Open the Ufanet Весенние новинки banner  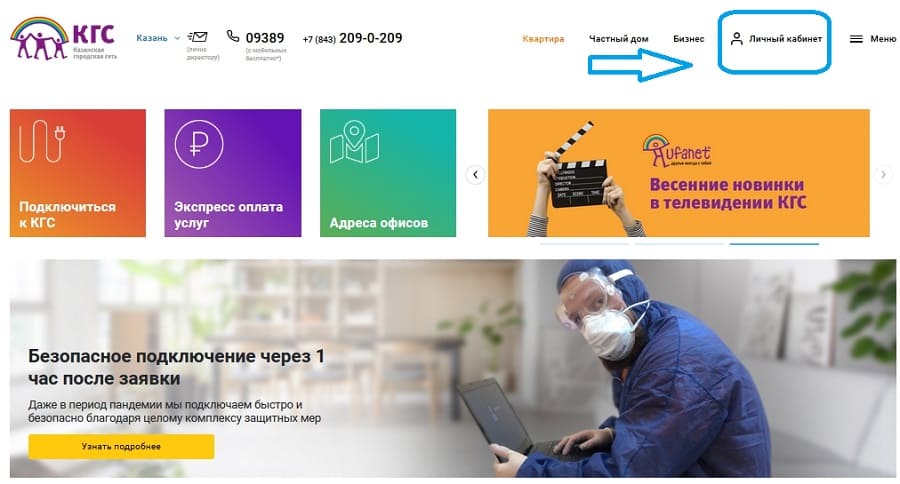(678, 173)
